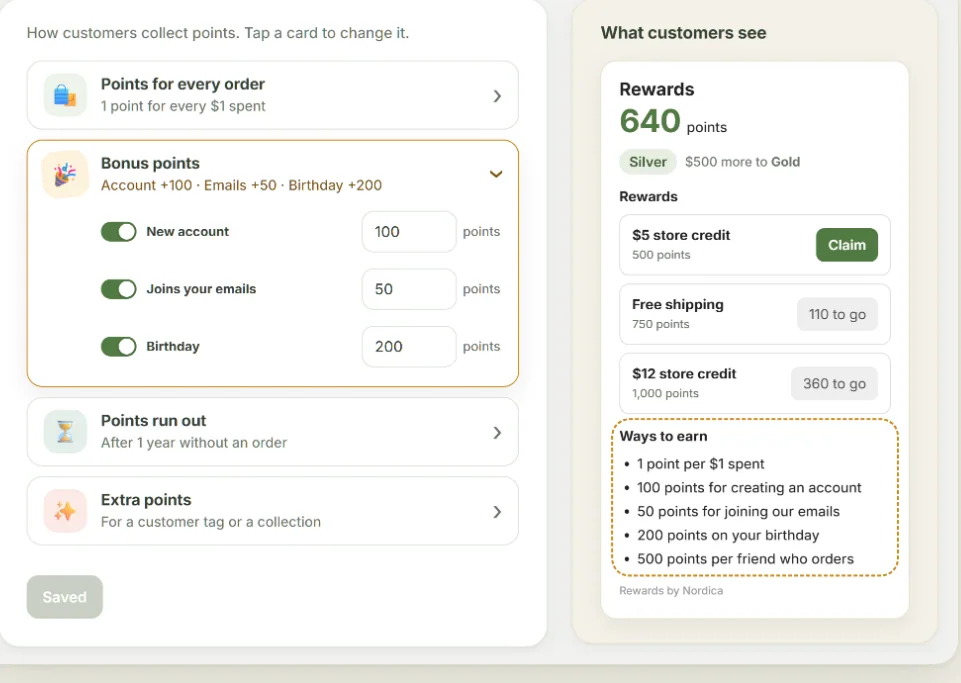Viewport: 961px width, 683px height.
Task: Click the Saved button
Action: pyautogui.click(x=64, y=597)
